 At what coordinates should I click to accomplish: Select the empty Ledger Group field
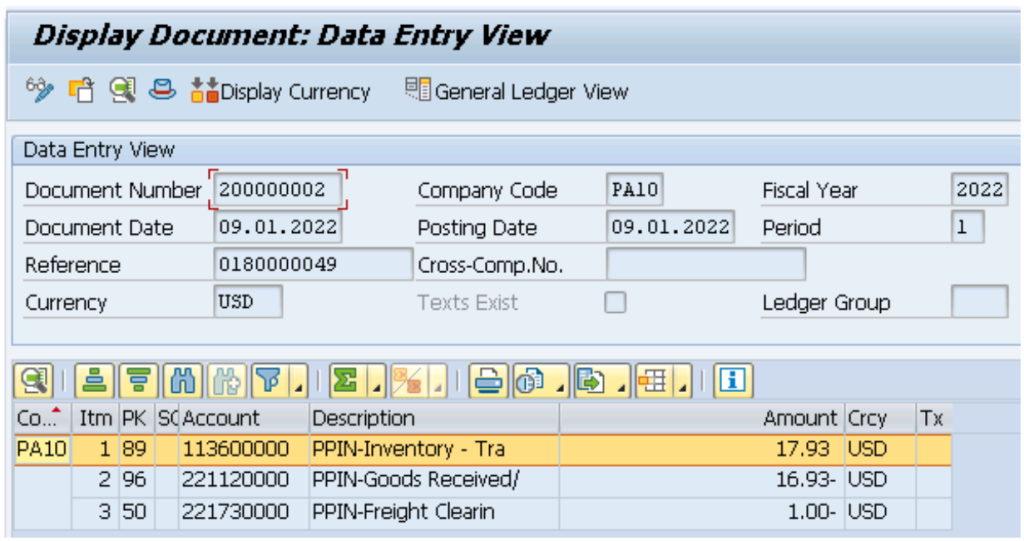(980, 302)
